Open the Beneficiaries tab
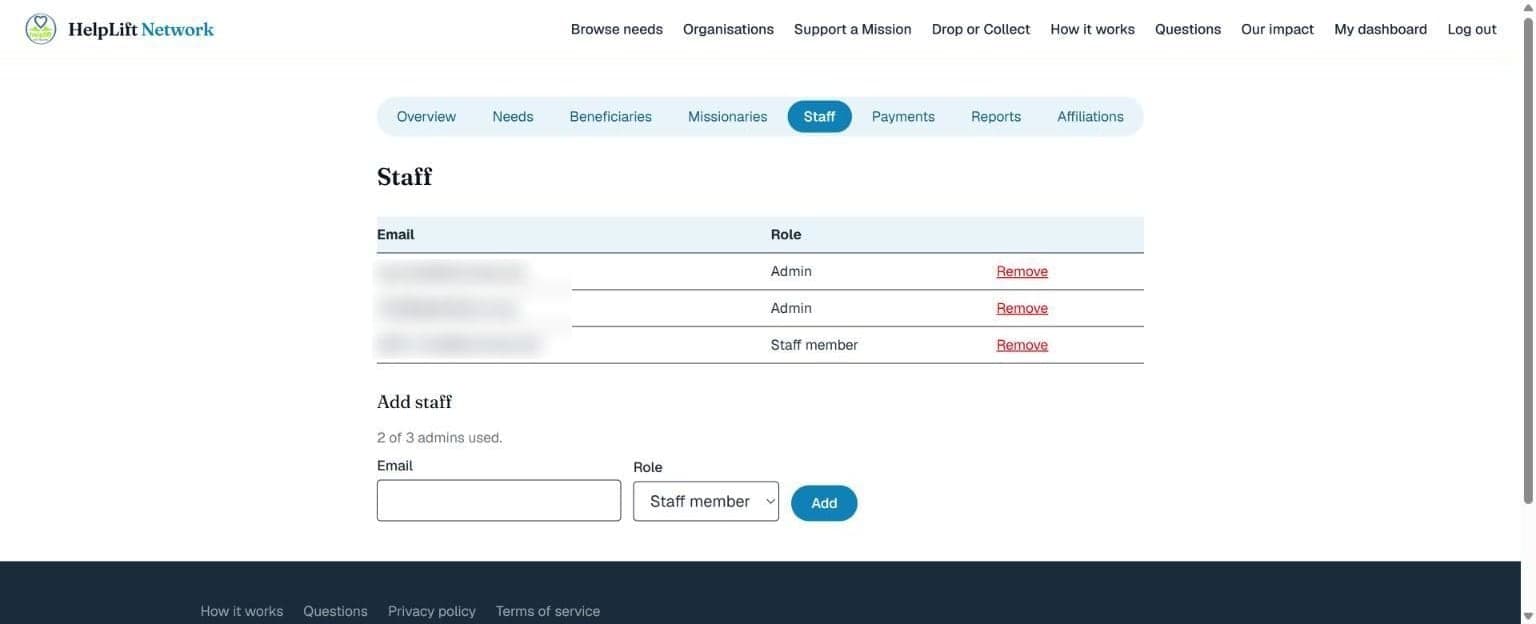 pyautogui.click(x=610, y=117)
